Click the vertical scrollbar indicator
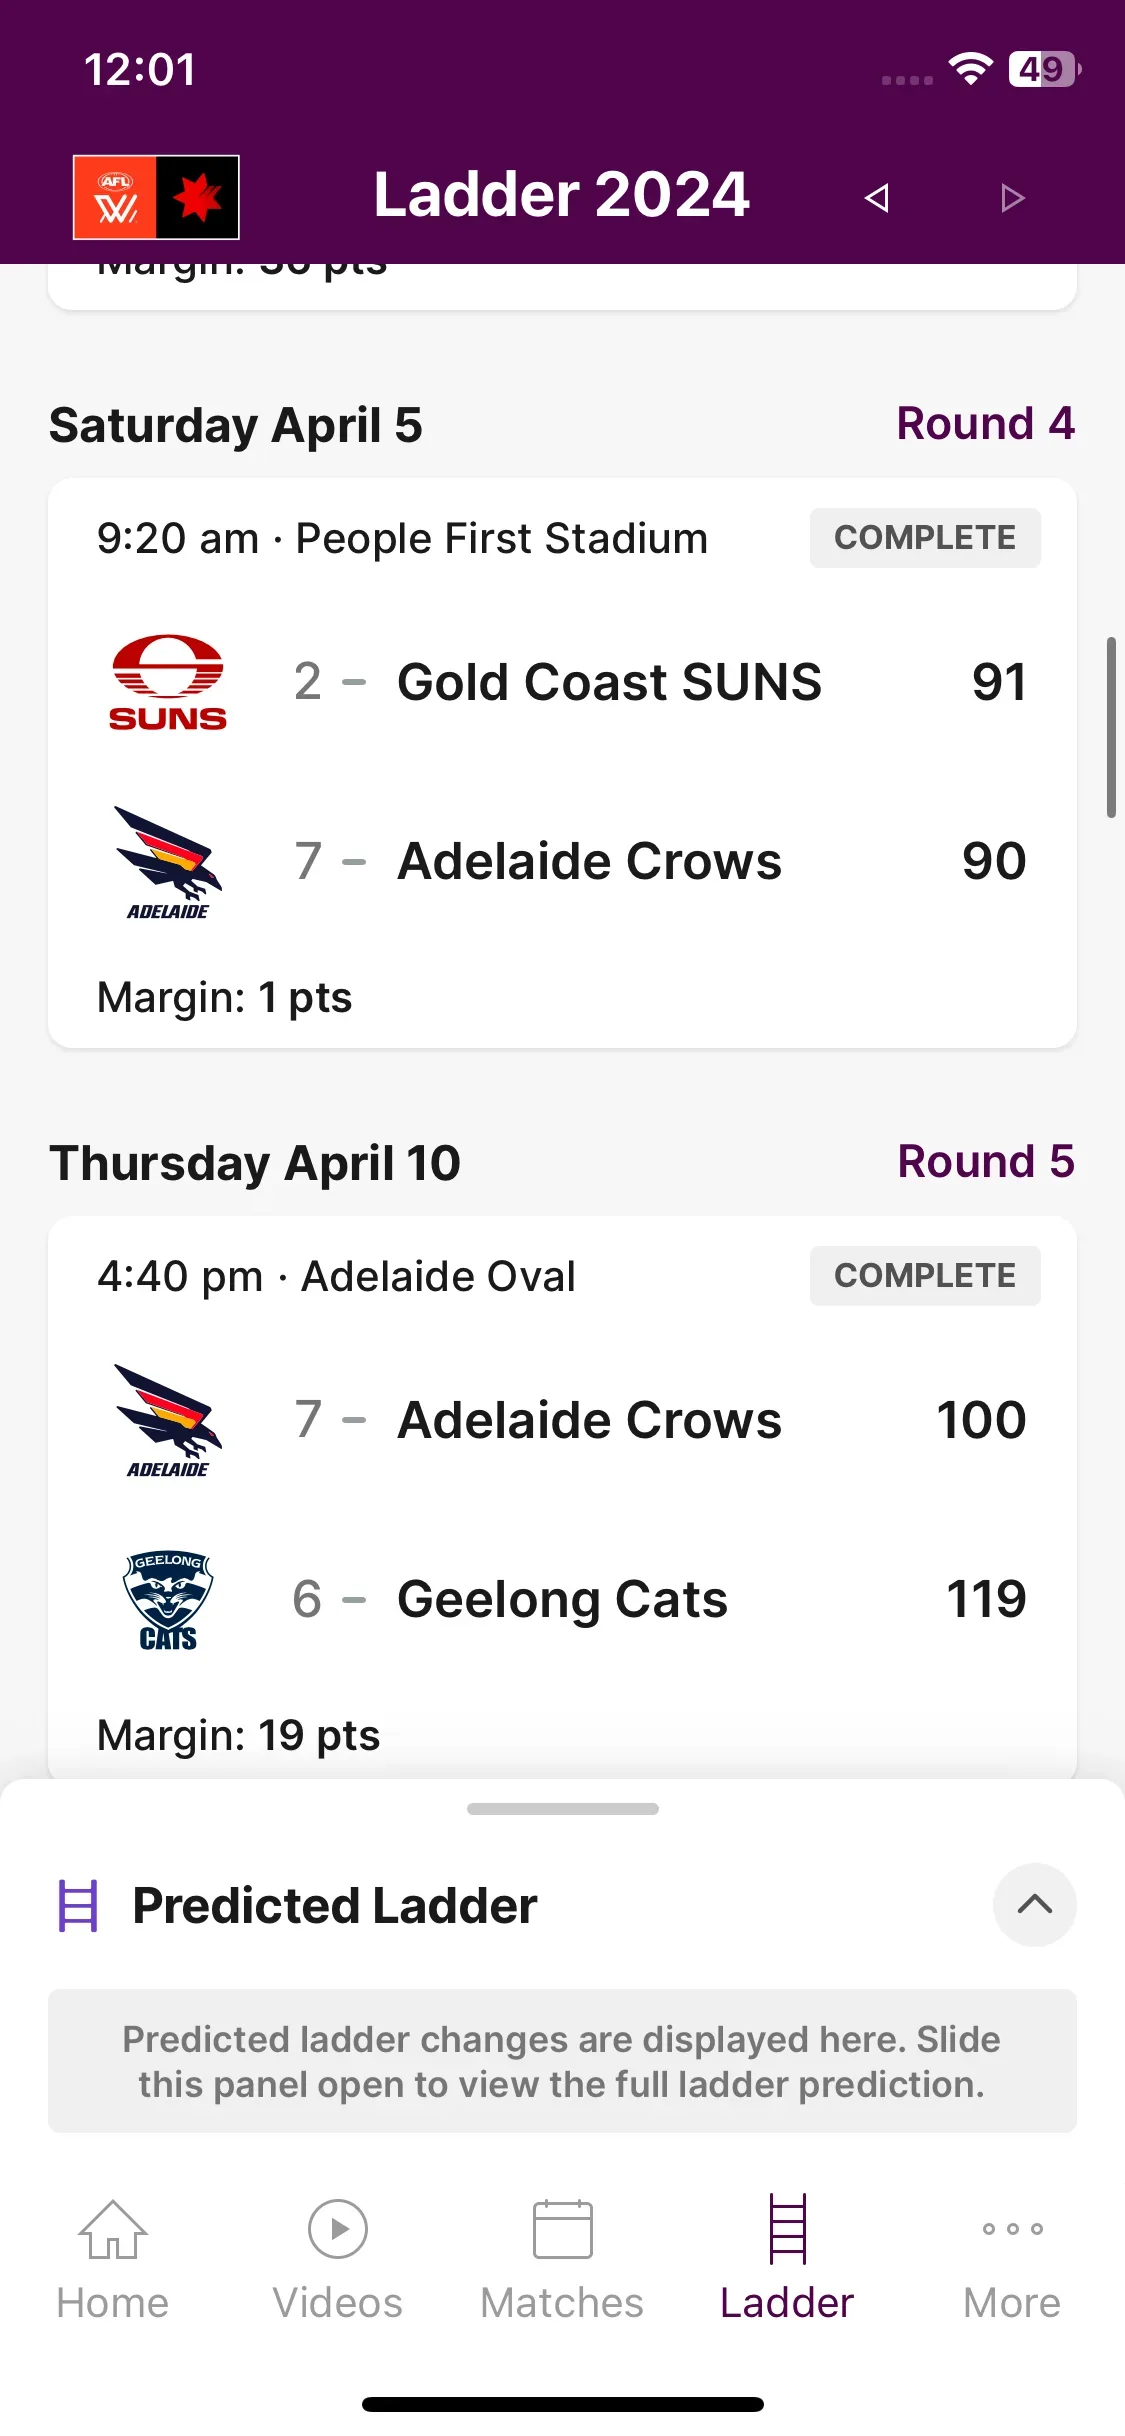The image size is (1125, 2436). click(x=1111, y=727)
